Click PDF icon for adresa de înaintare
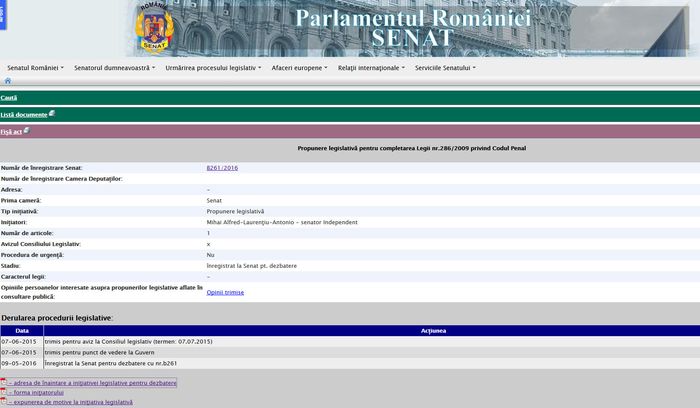The height and width of the screenshot is (408, 700). pos(4,382)
